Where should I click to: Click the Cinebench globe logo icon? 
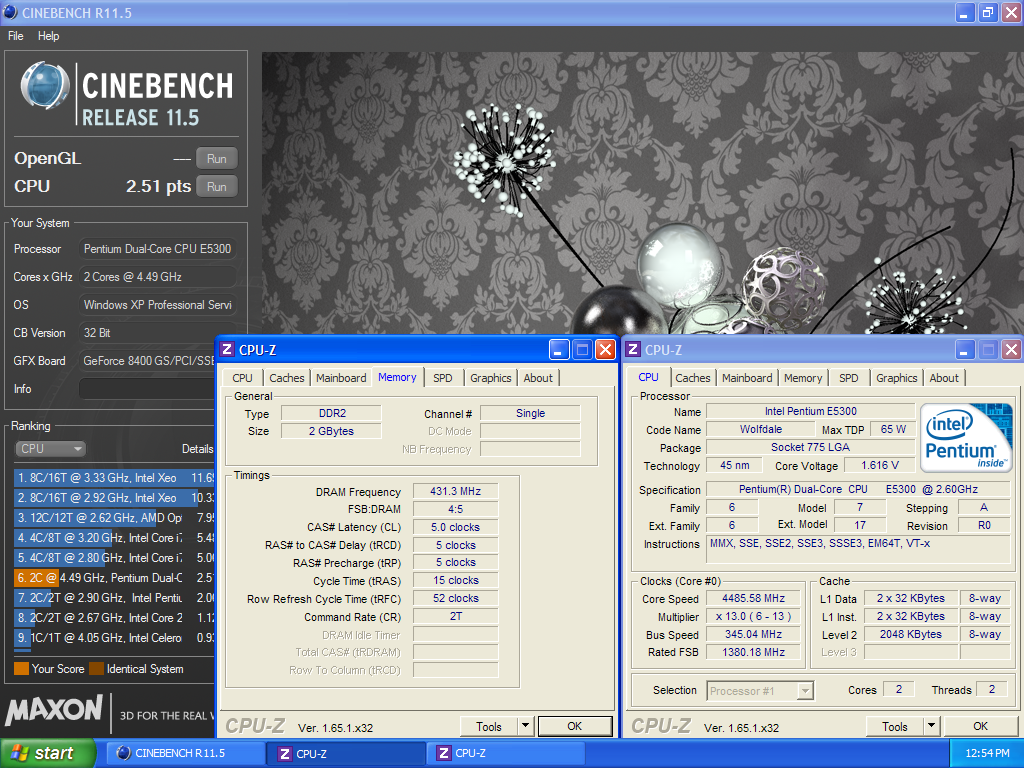(x=44, y=86)
